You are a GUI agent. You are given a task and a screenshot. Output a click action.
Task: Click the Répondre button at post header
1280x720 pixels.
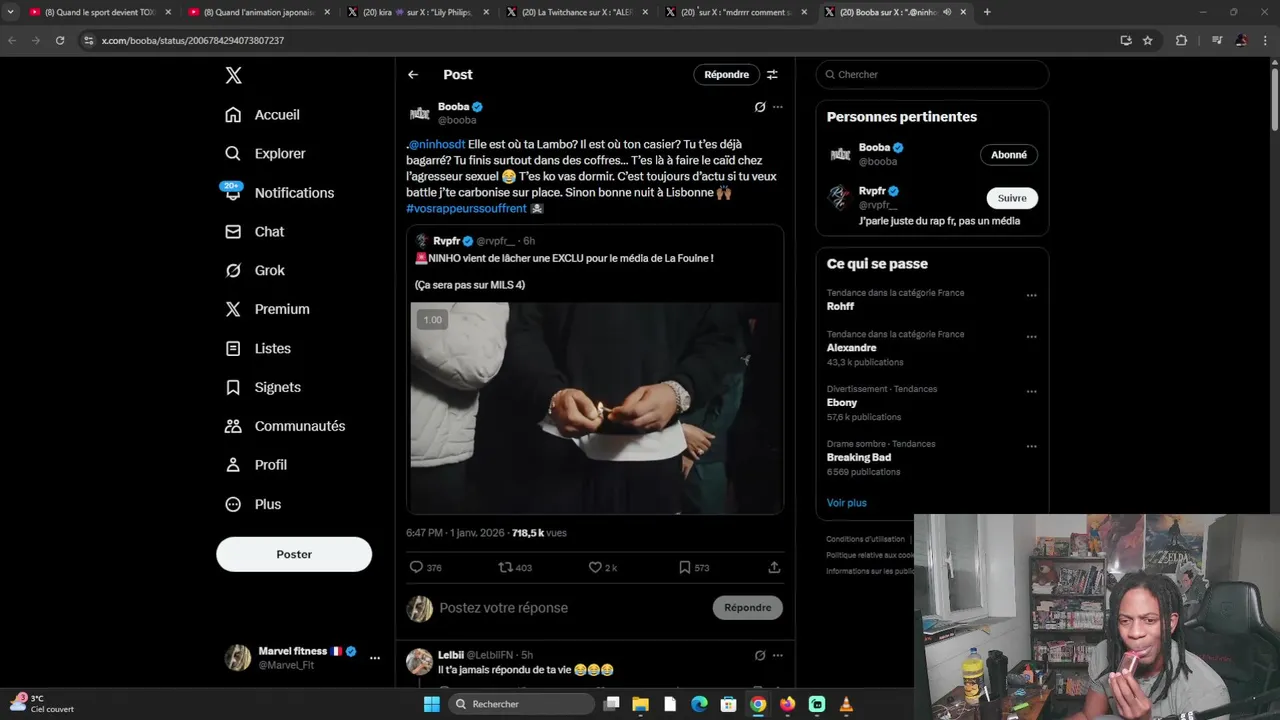pos(726,75)
